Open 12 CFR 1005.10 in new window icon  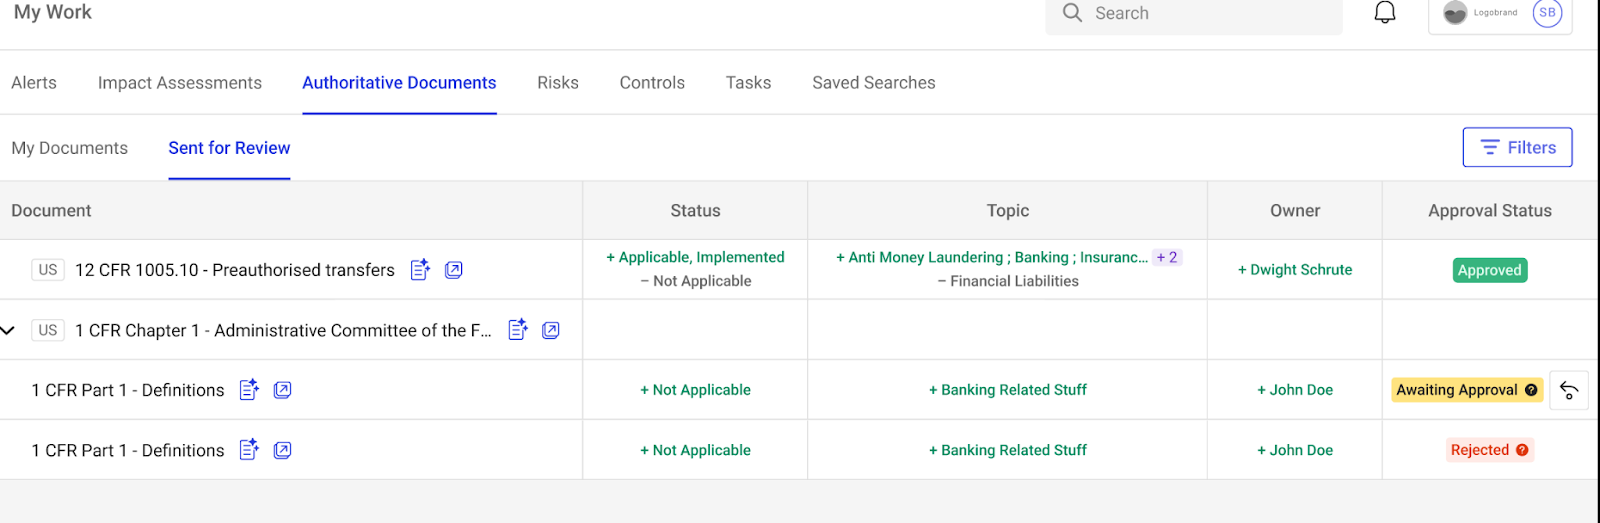(454, 270)
